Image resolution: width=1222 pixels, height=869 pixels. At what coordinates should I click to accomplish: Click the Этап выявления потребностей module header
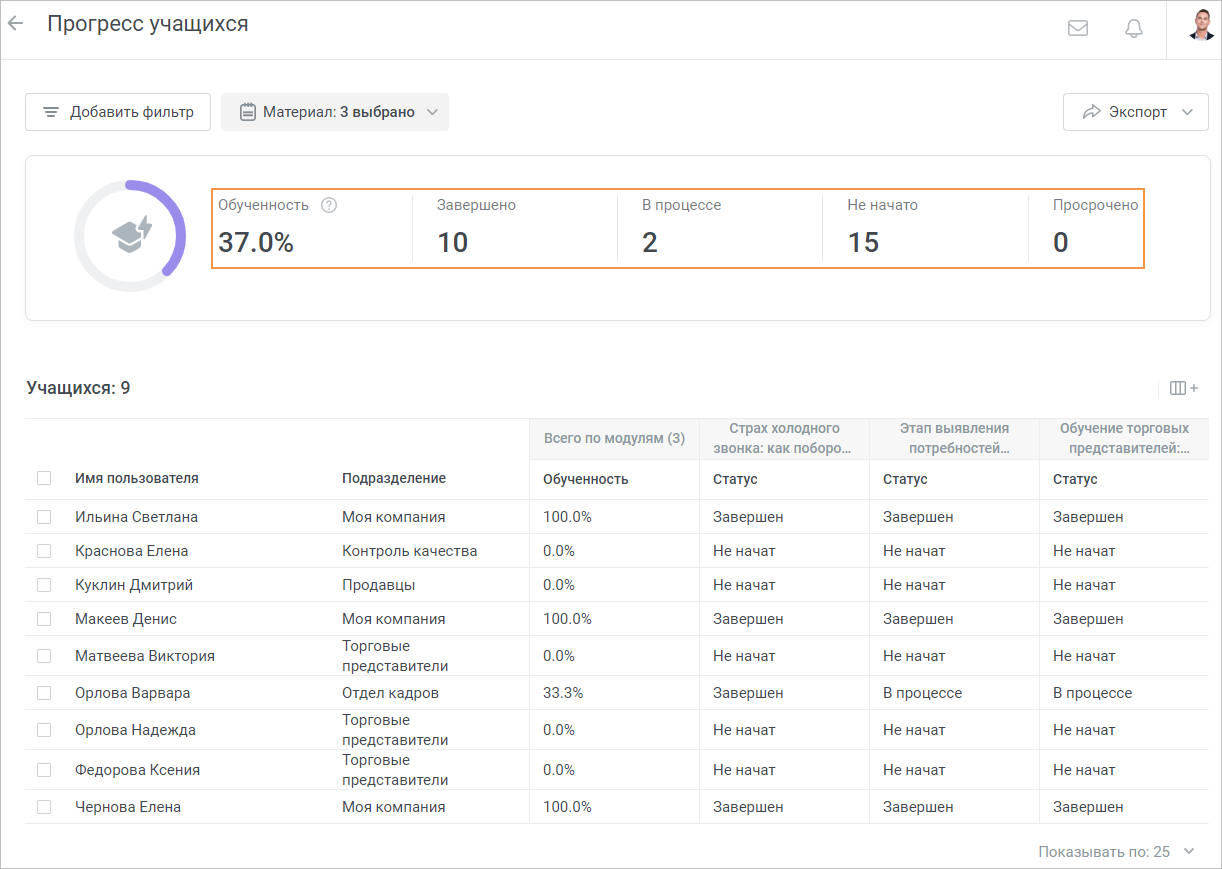tap(954, 439)
